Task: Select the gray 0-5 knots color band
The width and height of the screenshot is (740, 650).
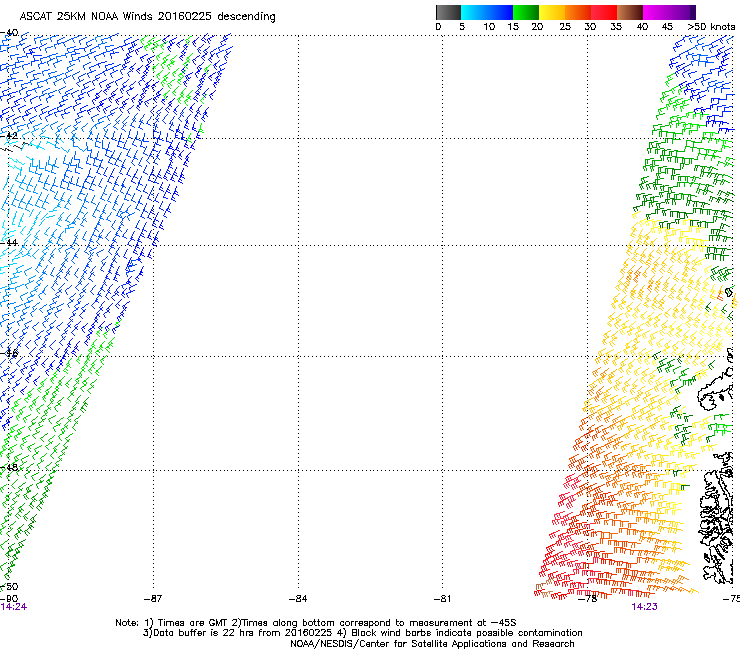Action: pyautogui.click(x=448, y=12)
